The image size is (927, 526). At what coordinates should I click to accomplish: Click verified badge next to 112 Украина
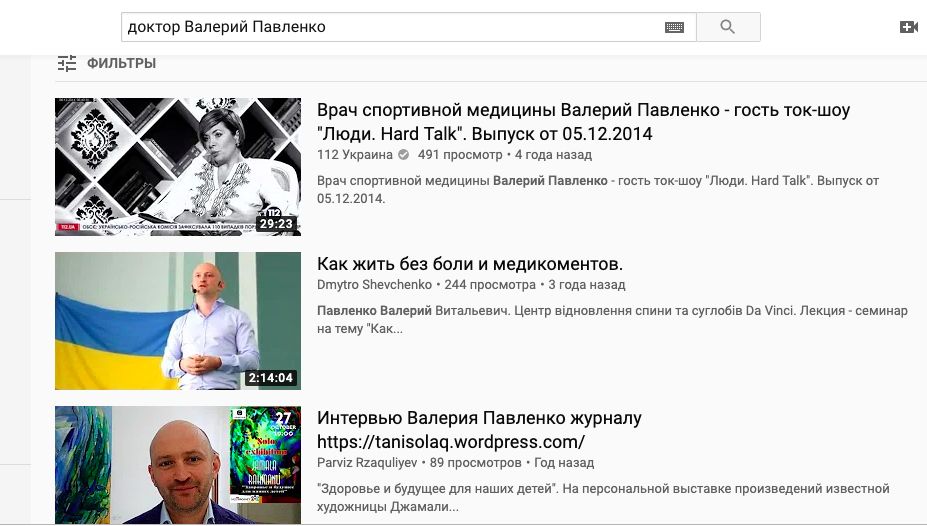pyautogui.click(x=404, y=155)
